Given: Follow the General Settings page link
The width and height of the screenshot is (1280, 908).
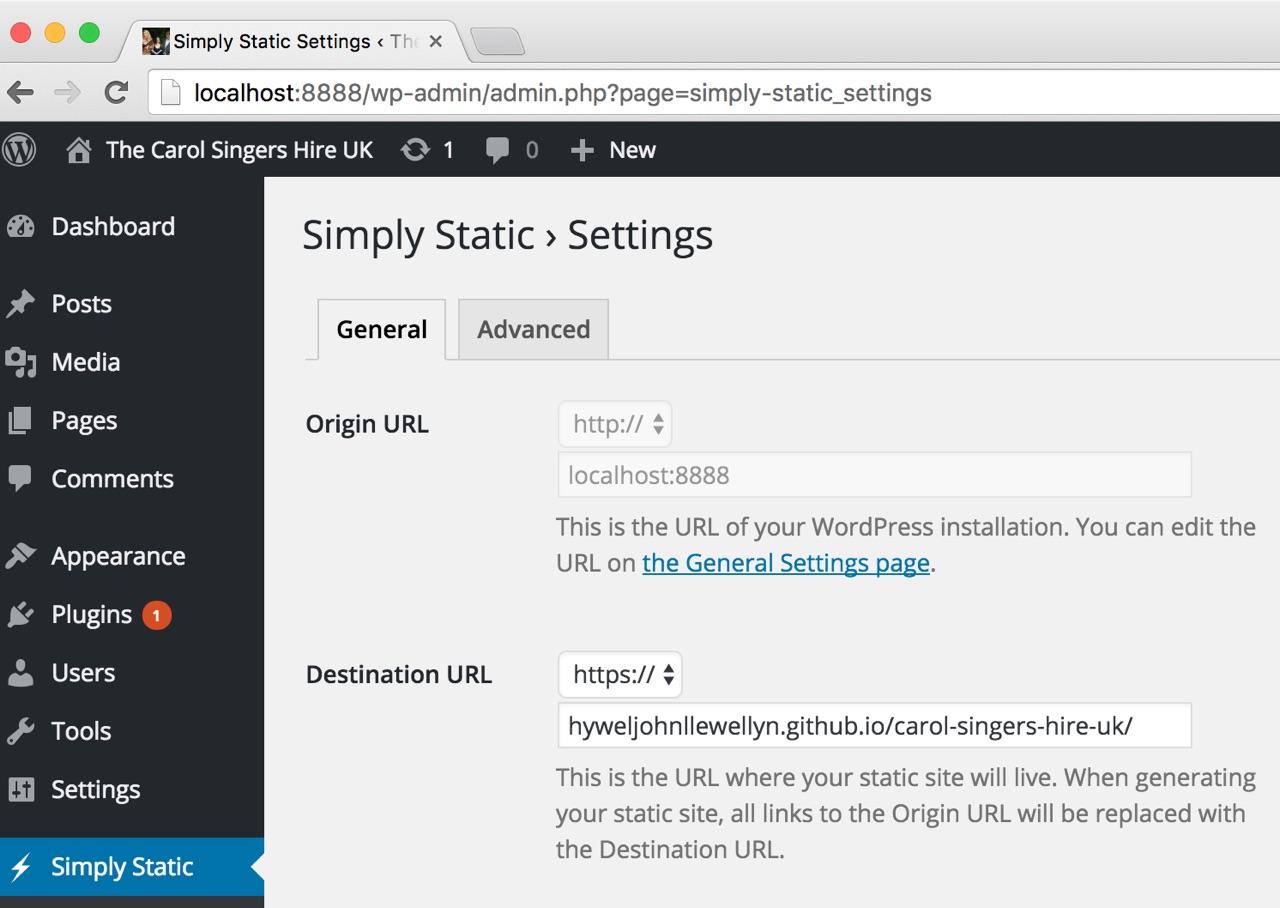Looking at the screenshot, I should [786, 563].
